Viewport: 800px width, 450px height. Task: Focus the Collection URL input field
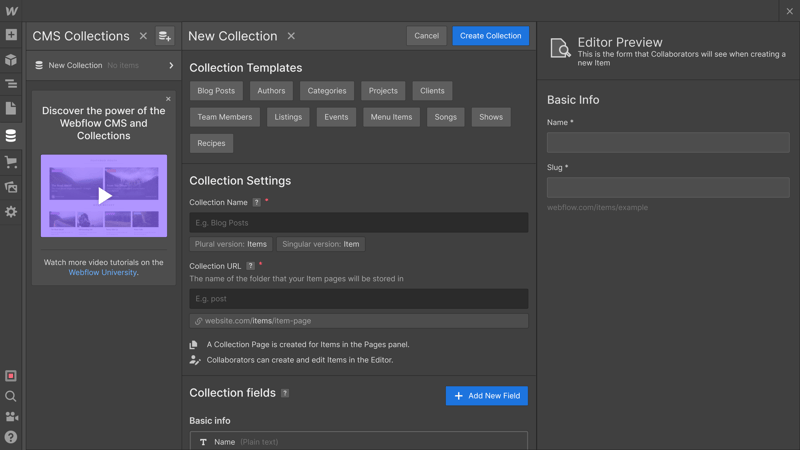(x=358, y=299)
